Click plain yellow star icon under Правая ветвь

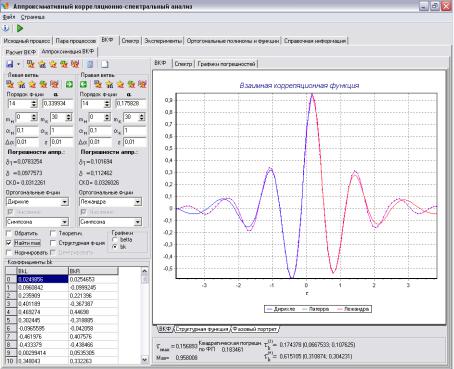pyautogui.click(x=120, y=84)
